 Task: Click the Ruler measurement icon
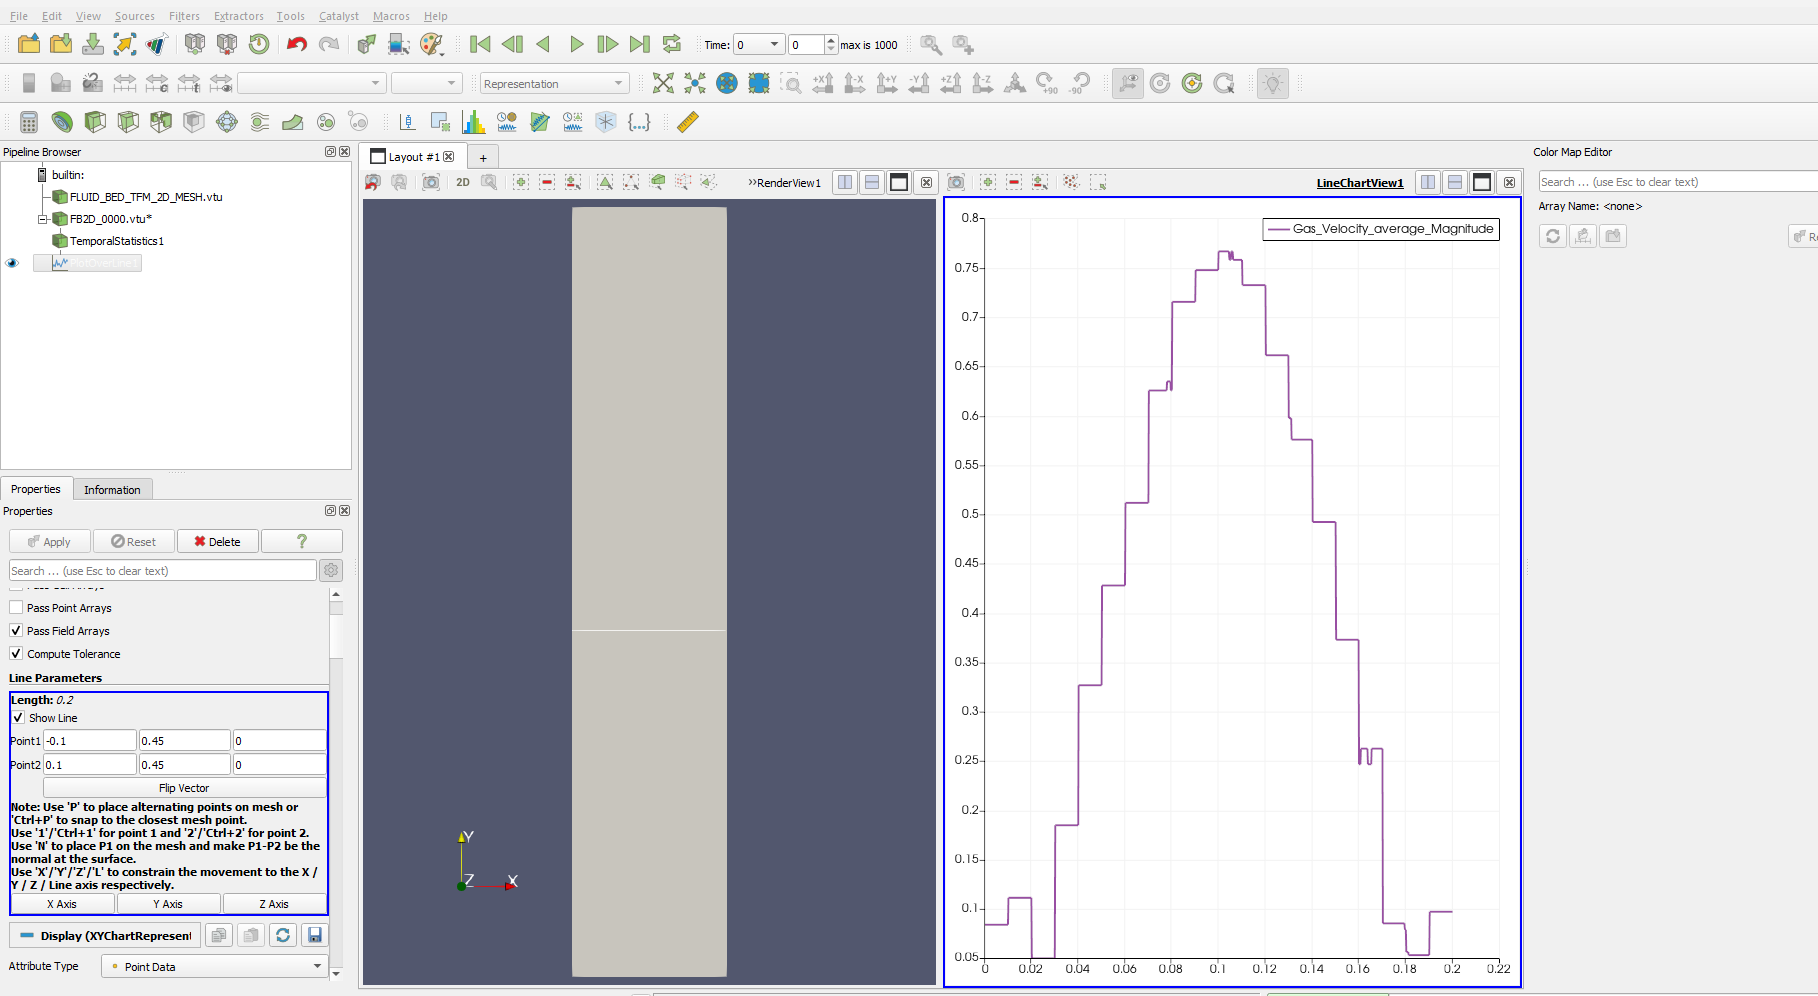click(x=688, y=122)
